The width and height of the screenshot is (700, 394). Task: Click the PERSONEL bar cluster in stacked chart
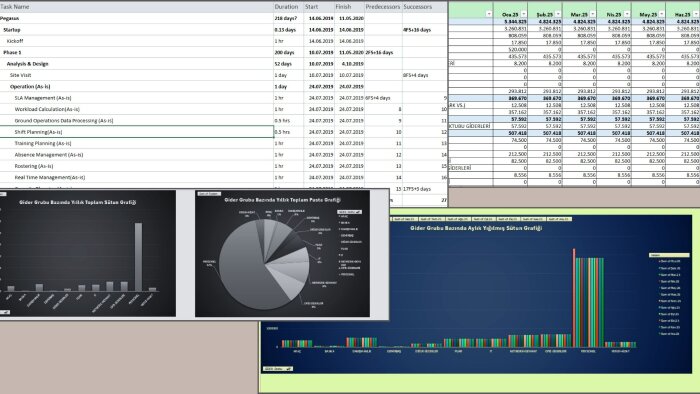tap(588, 298)
